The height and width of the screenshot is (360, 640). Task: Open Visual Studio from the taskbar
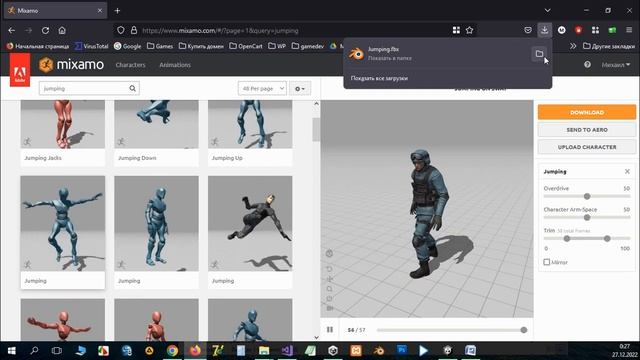(x=287, y=350)
